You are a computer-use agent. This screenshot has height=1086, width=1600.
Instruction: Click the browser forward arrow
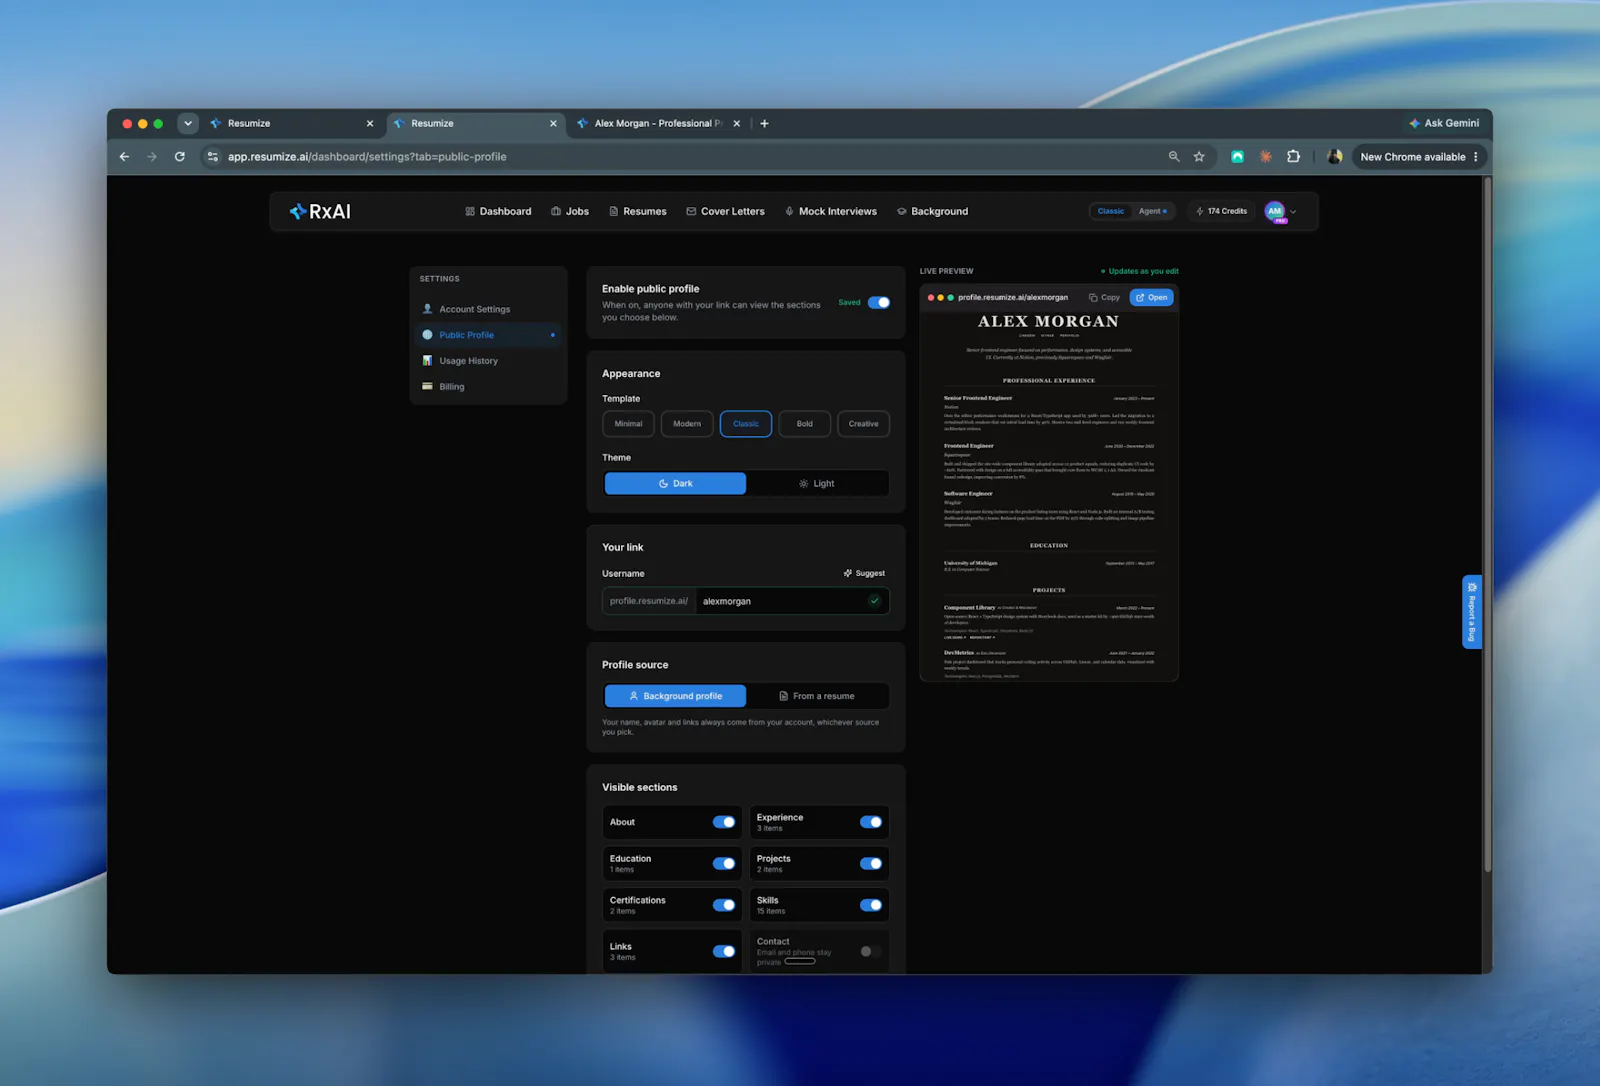(x=152, y=157)
